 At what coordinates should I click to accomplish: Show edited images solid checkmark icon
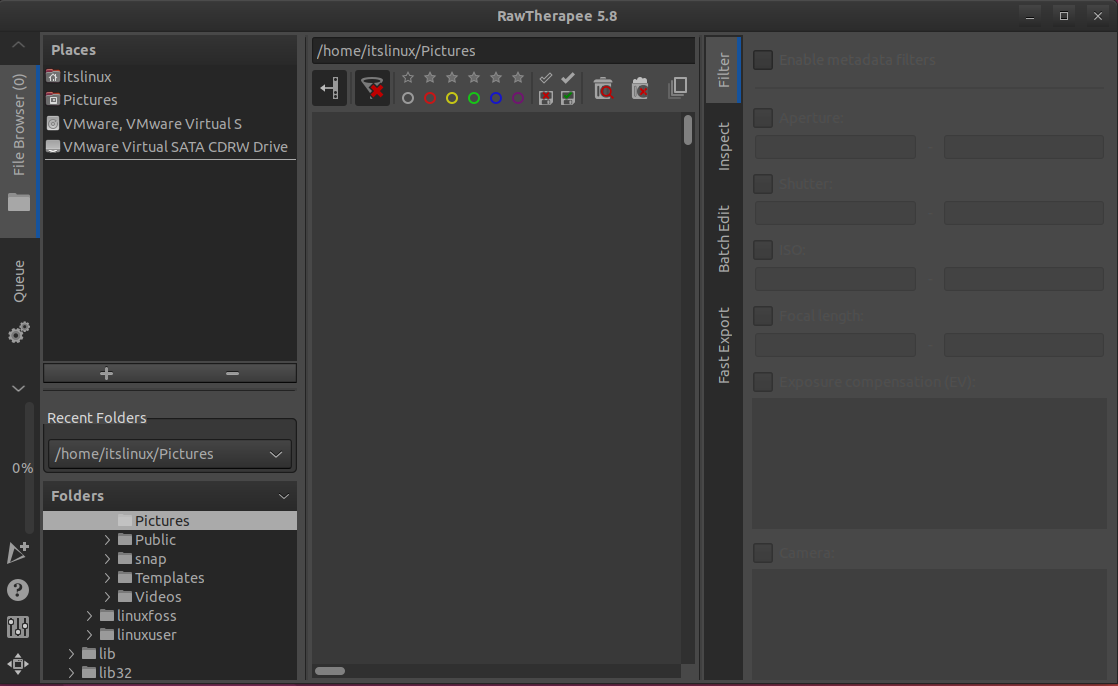pyautogui.click(x=568, y=78)
